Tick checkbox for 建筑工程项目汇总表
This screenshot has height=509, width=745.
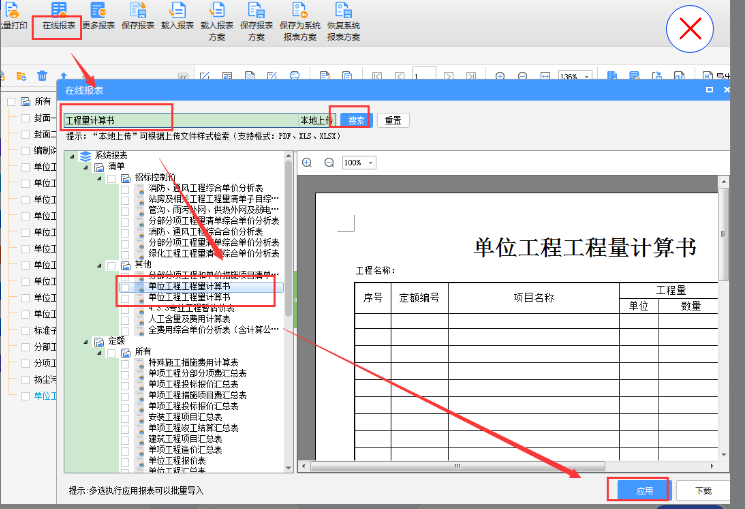tap(125, 440)
